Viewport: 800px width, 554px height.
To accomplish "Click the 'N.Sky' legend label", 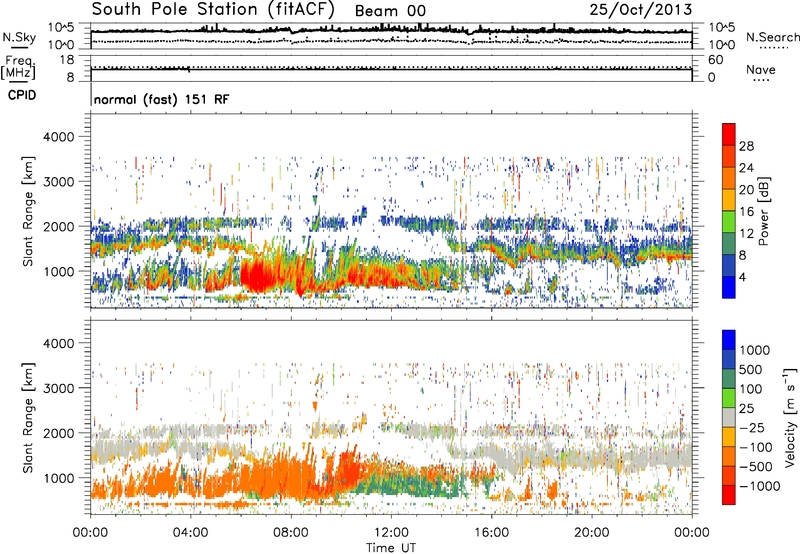I will click(x=19, y=37).
